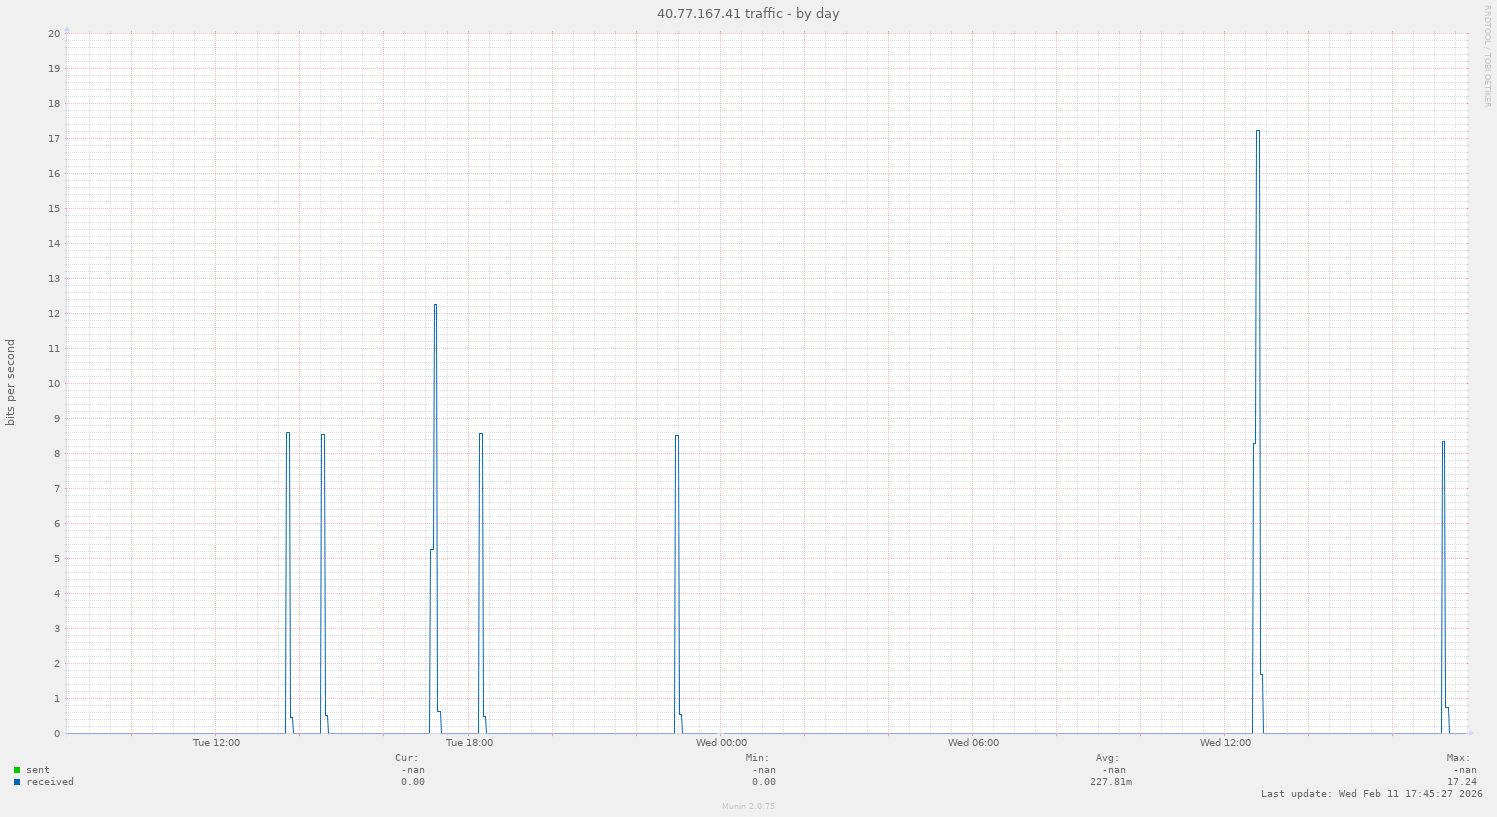Select the 'sent' legend label

[x=38, y=770]
